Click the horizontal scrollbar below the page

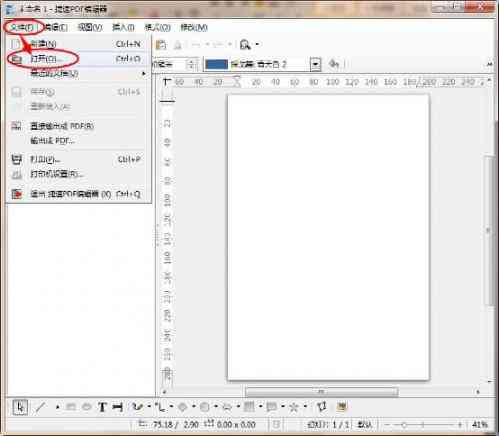point(321,392)
